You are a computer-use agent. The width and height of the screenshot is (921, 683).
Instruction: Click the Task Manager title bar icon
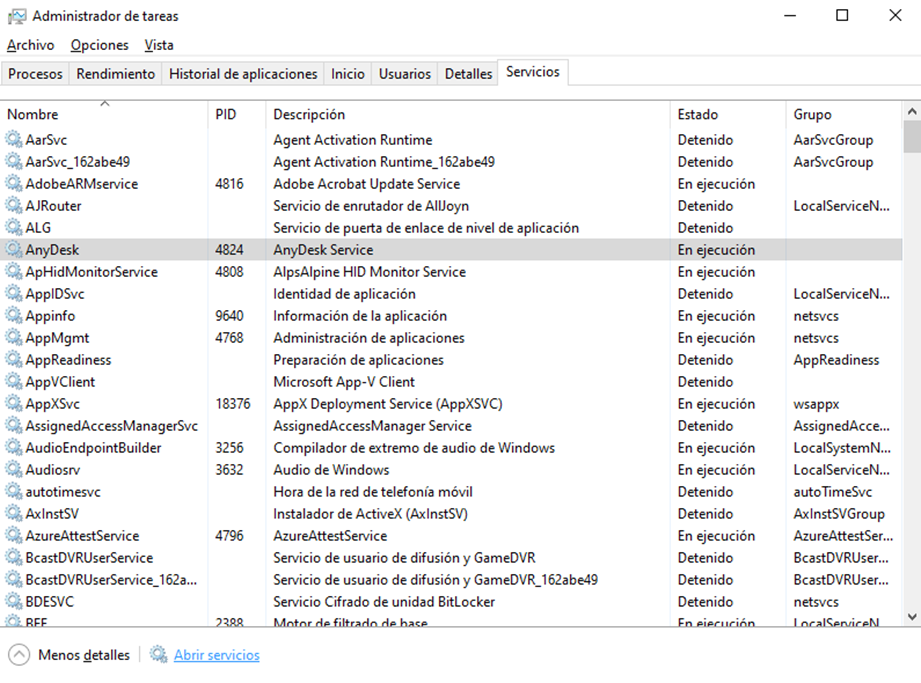16,16
